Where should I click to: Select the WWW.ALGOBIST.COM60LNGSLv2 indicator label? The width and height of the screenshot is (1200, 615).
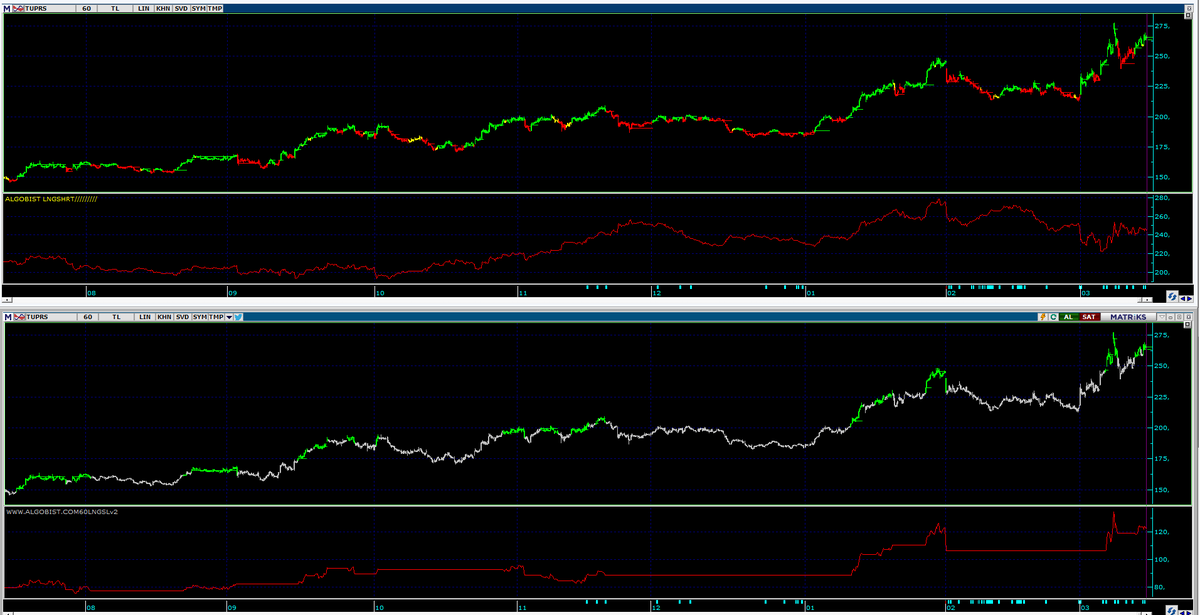click(64, 512)
